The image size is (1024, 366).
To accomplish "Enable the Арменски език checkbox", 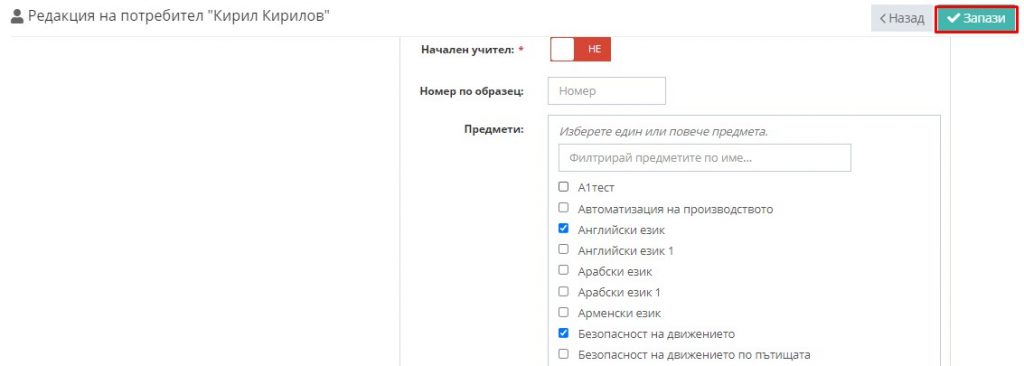I will pyautogui.click(x=564, y=312).
